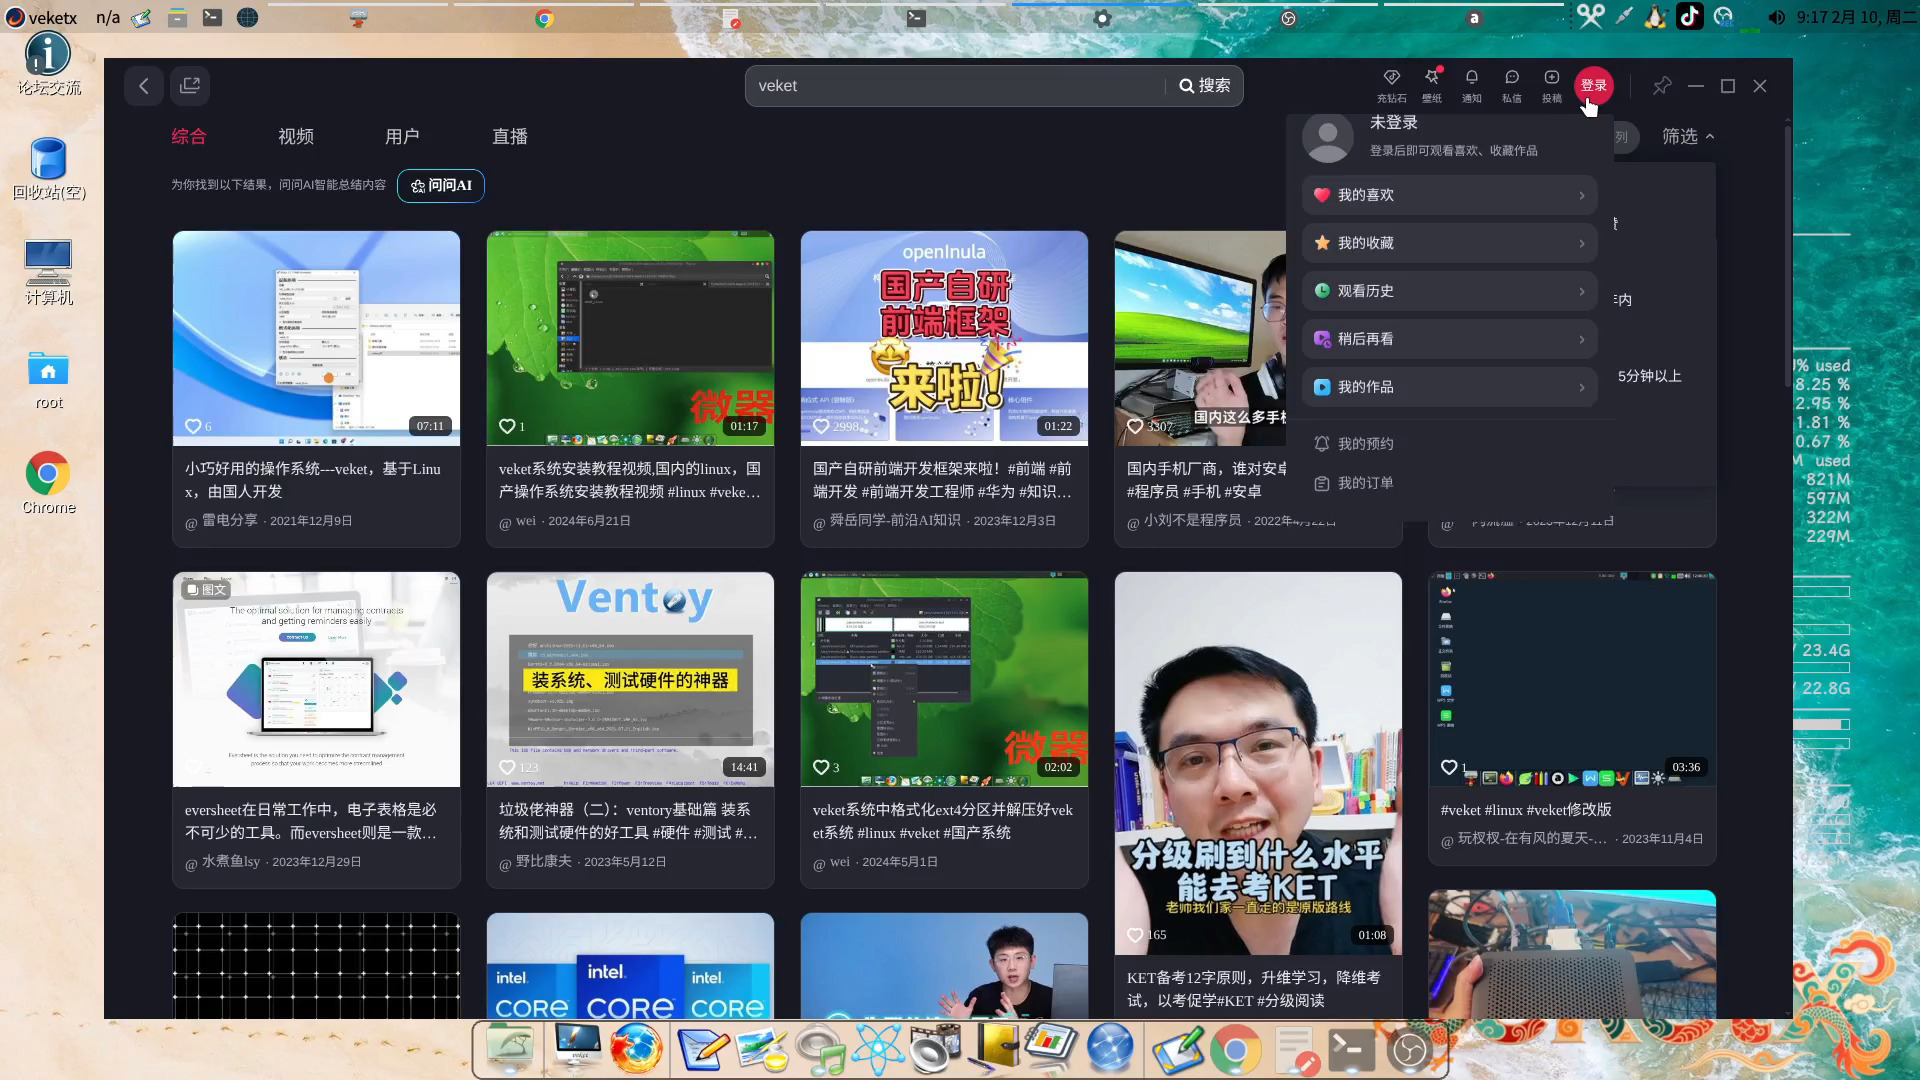Switch to the 综合 tab
The image size is (1920, 1080).
point(189,136)
